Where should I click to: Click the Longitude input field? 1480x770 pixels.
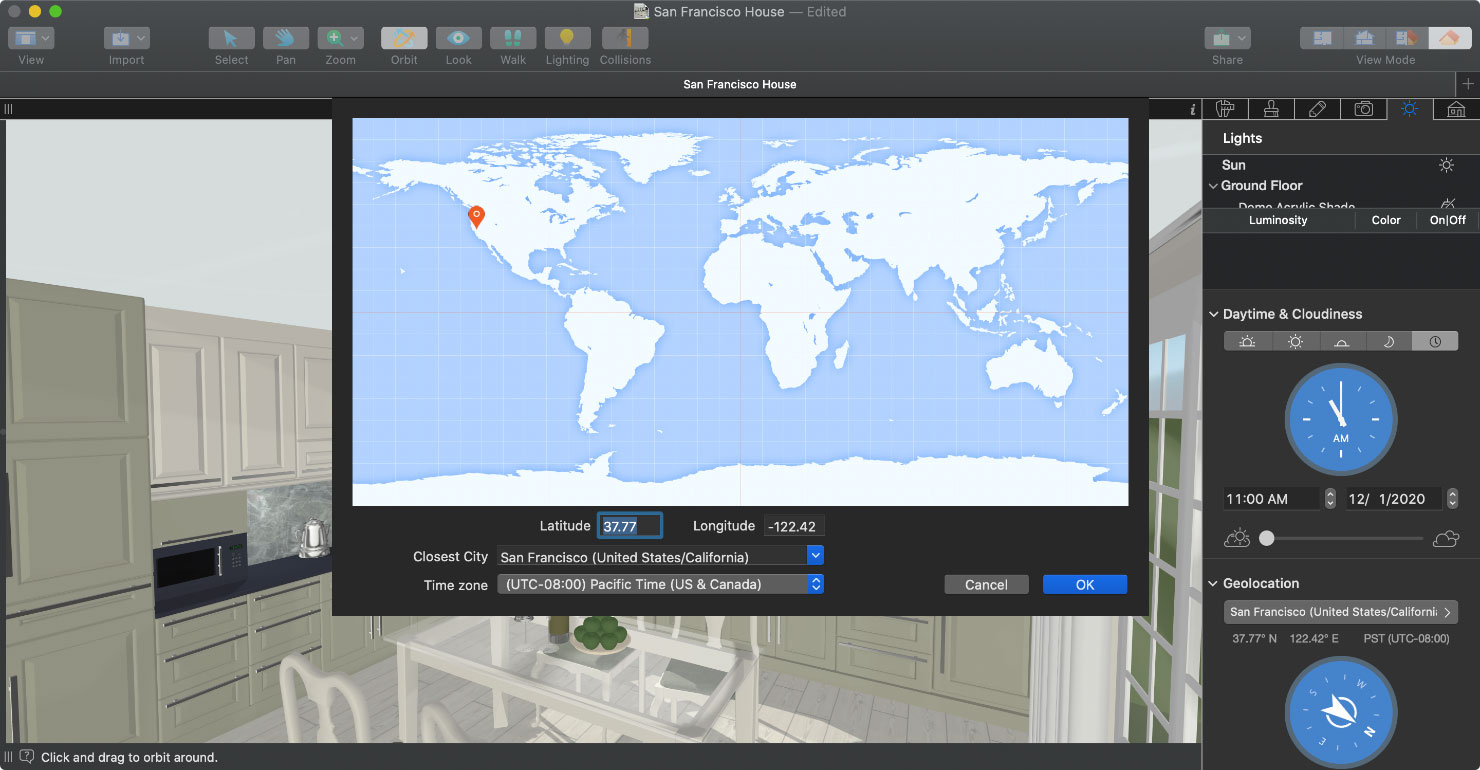(794, 526)
